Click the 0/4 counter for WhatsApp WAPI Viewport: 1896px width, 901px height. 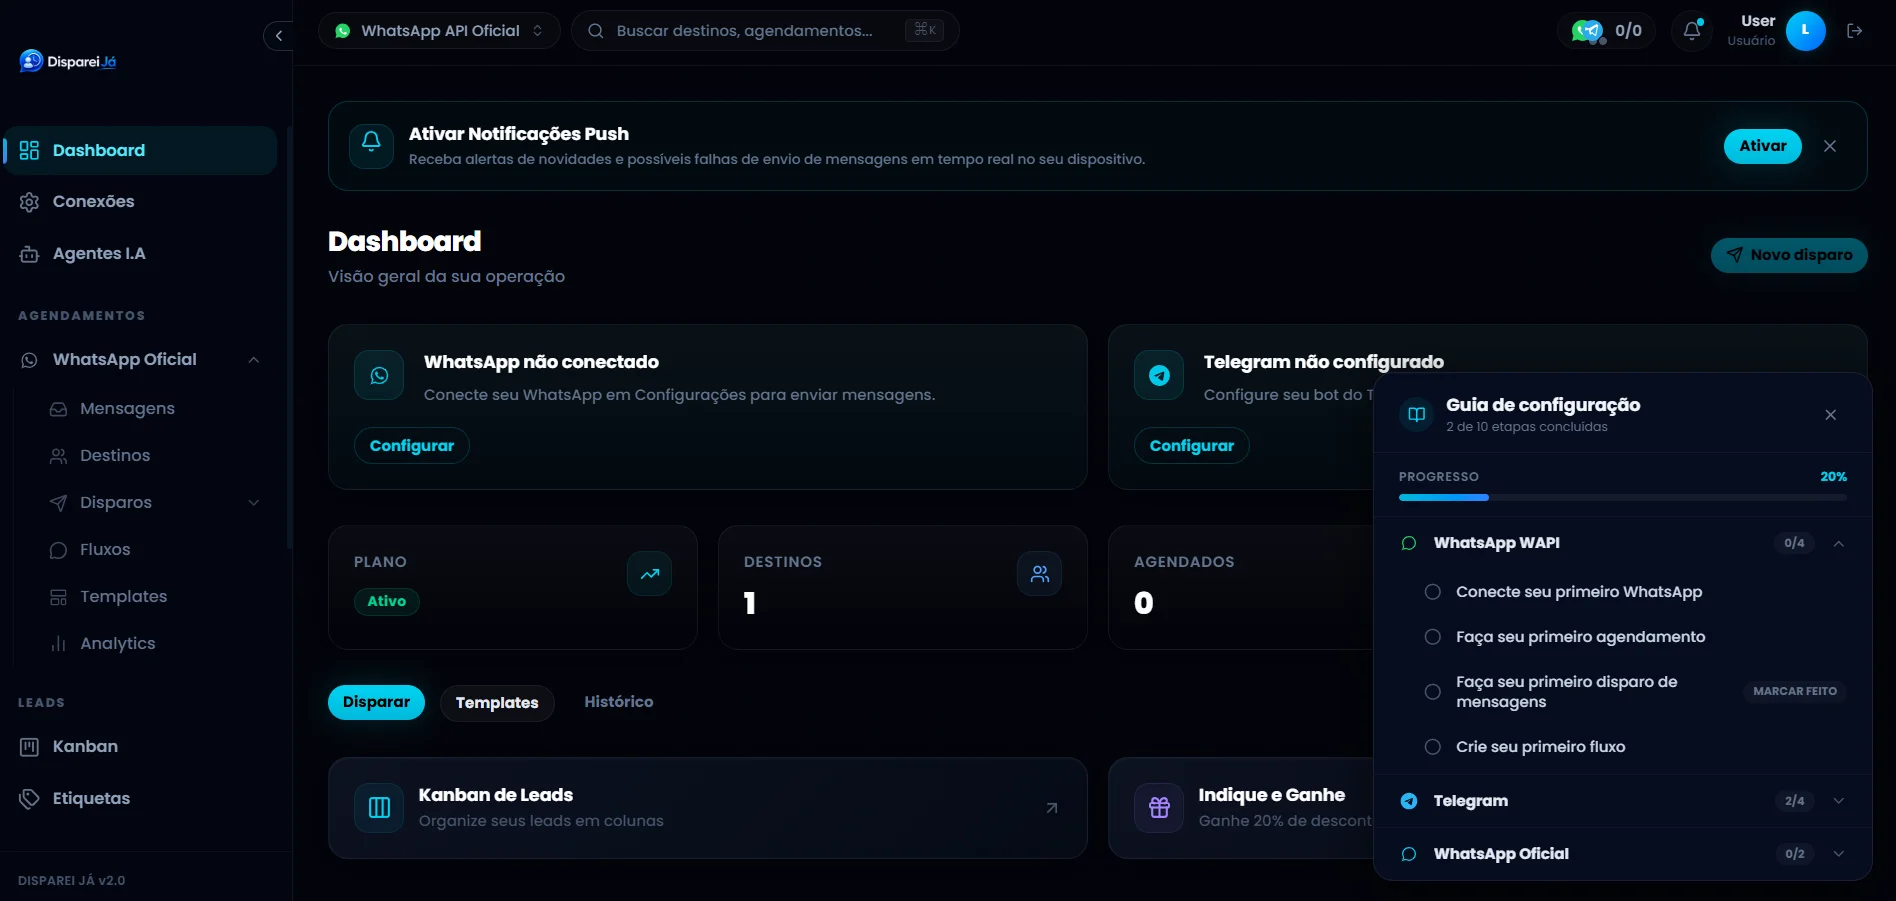pos(1794,543)
